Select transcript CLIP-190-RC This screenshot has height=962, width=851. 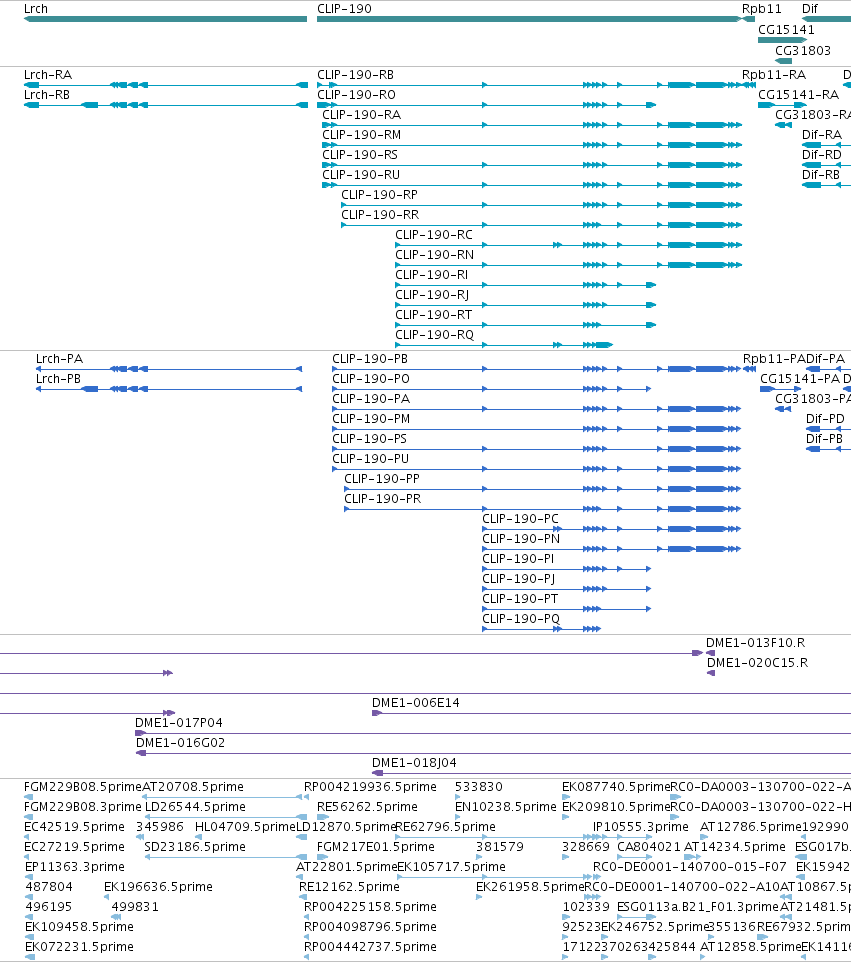click(x=434, y=235)
